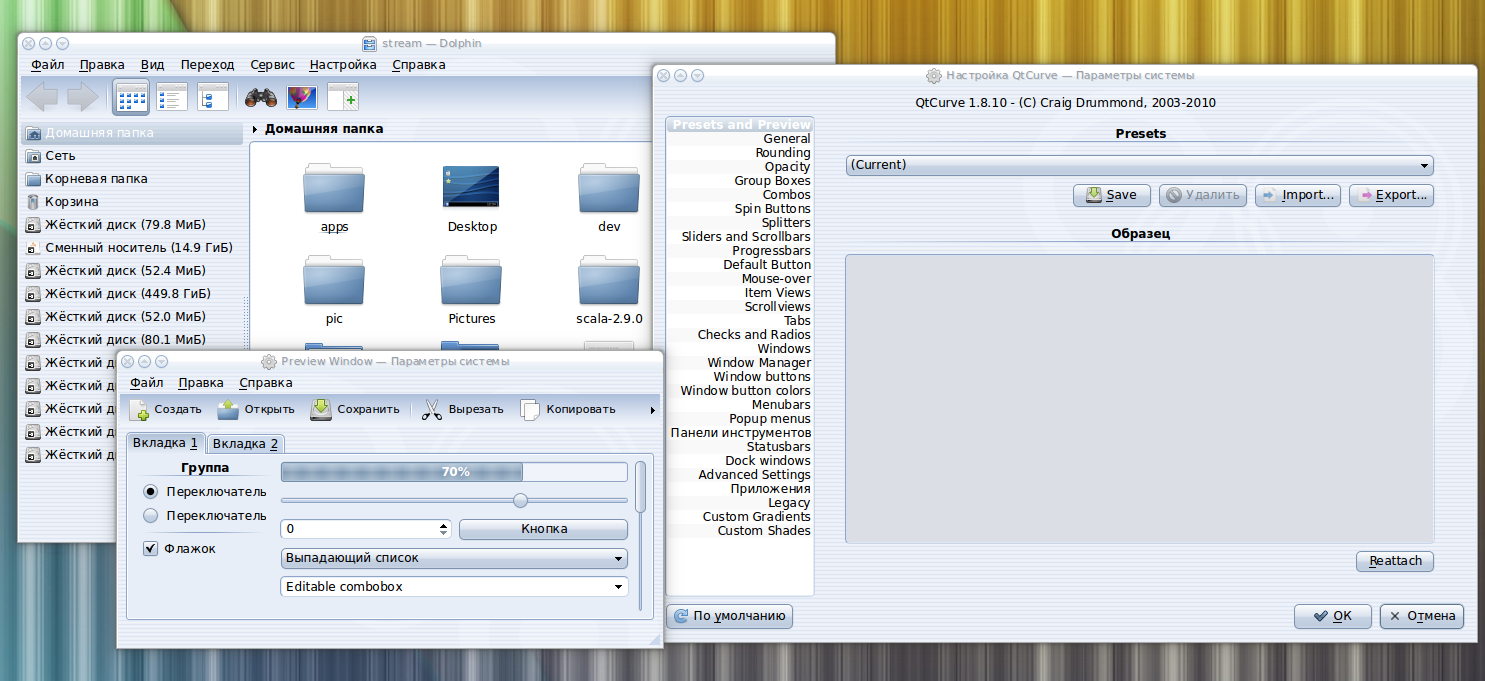Open Вид menu in Dolphin
This screenshot has height=681, width=1485.
(x=152, y=65)
